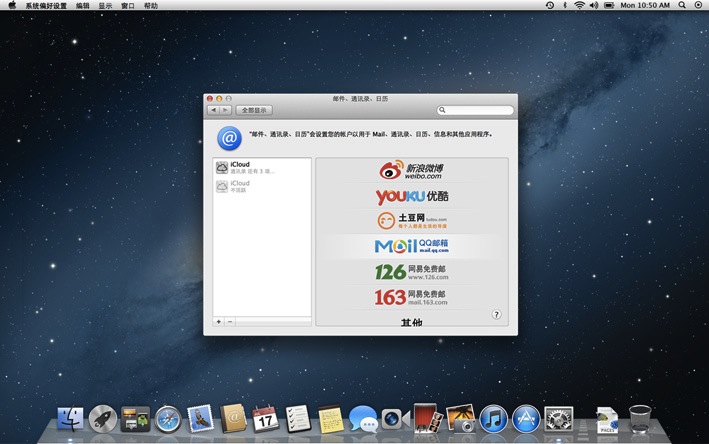Image resolution: width=709 pixels, height=444 pixels.
Task: Click the battery status icon
Action: click(609, 5)
